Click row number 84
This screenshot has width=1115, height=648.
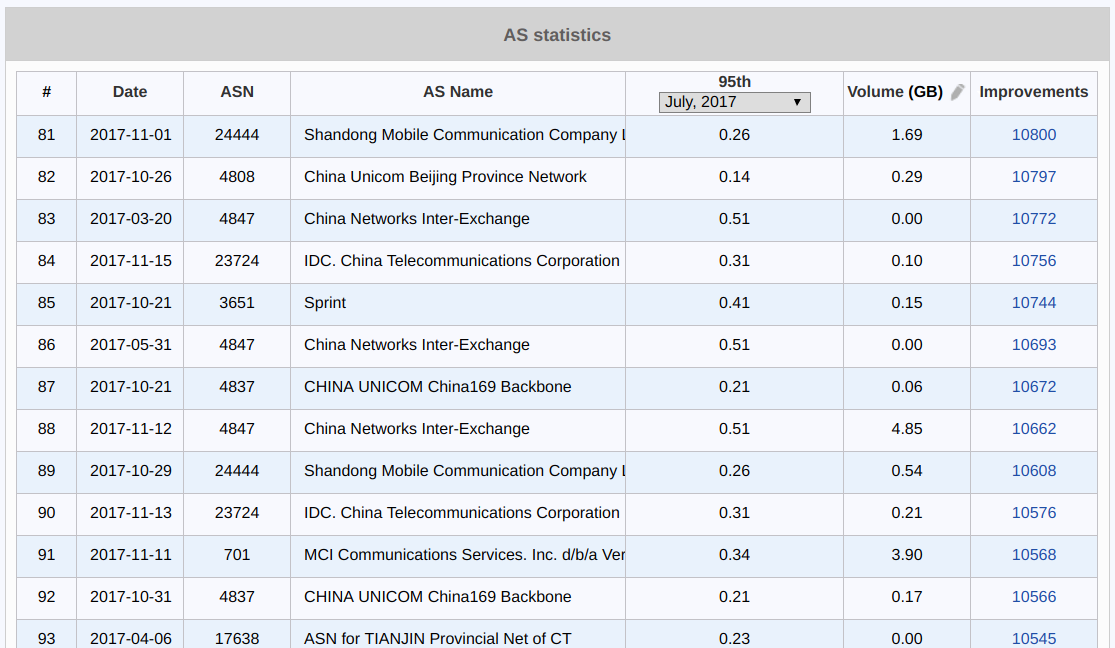(46, 261)
